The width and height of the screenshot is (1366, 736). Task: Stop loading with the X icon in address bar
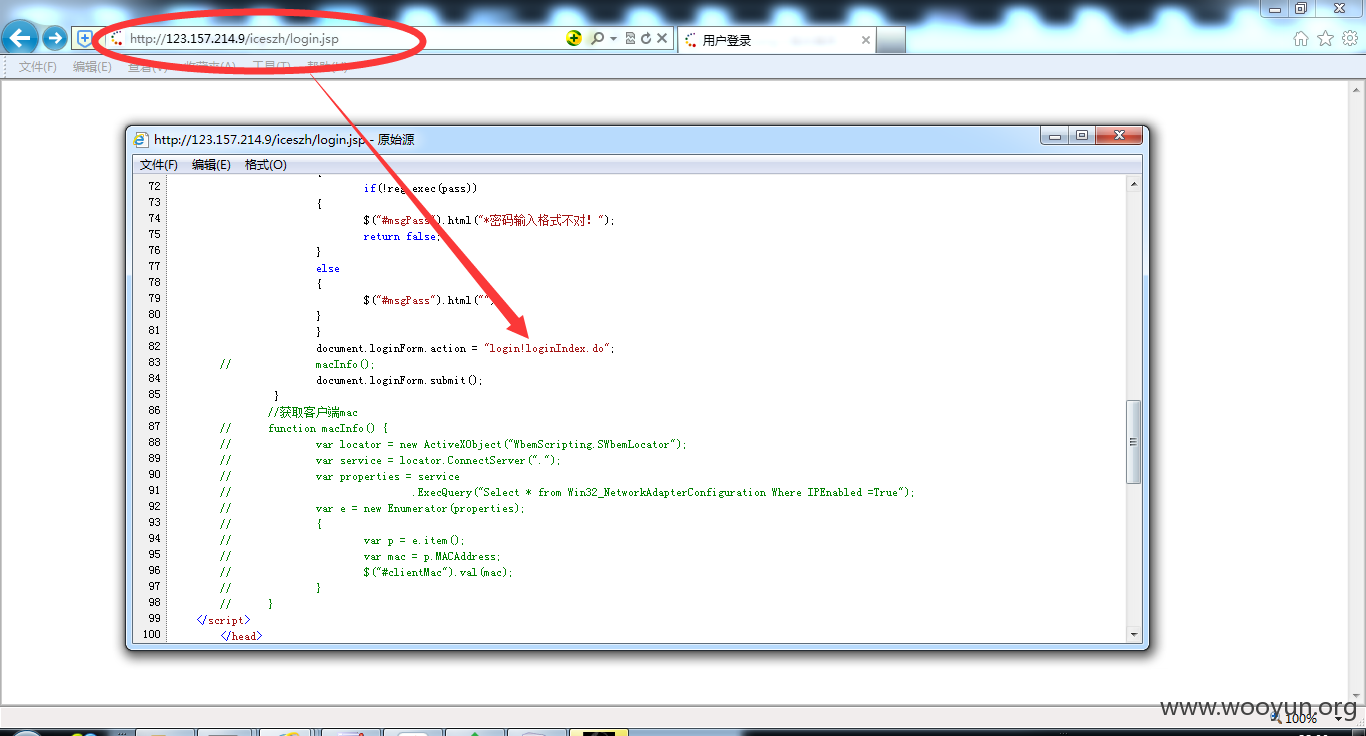tap(662, 38)
